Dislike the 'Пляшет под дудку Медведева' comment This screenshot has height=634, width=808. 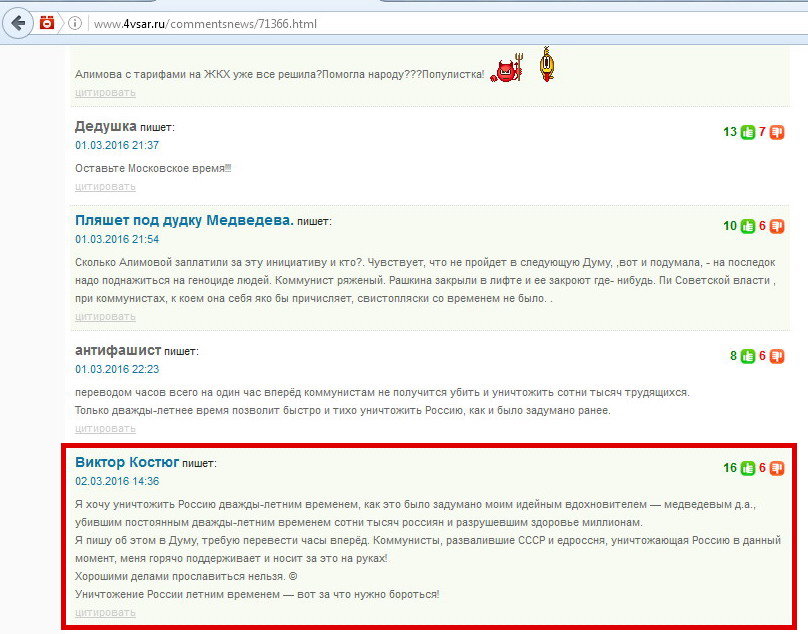(777, 226)
